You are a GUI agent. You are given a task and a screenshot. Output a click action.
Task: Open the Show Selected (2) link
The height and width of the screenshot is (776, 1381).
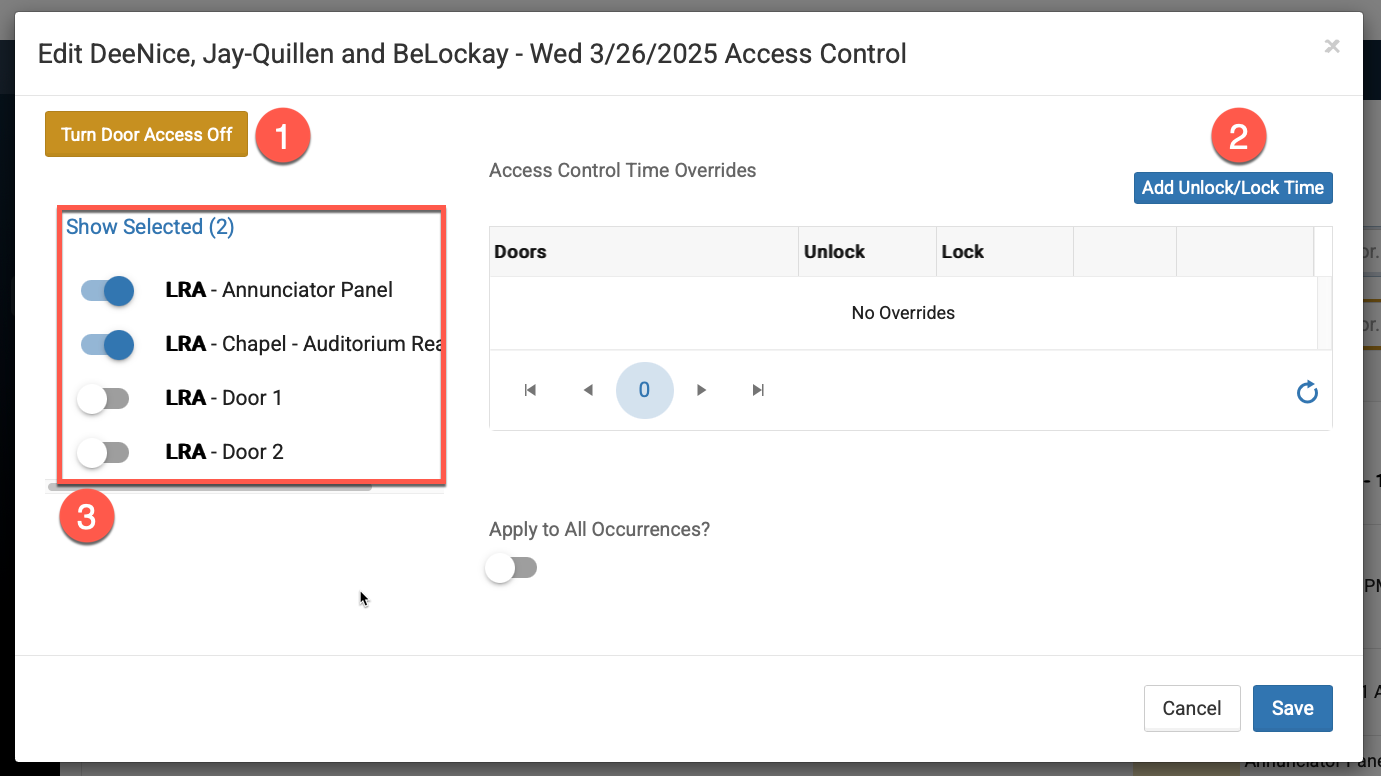pyautogui.click(x=150, y=227)
